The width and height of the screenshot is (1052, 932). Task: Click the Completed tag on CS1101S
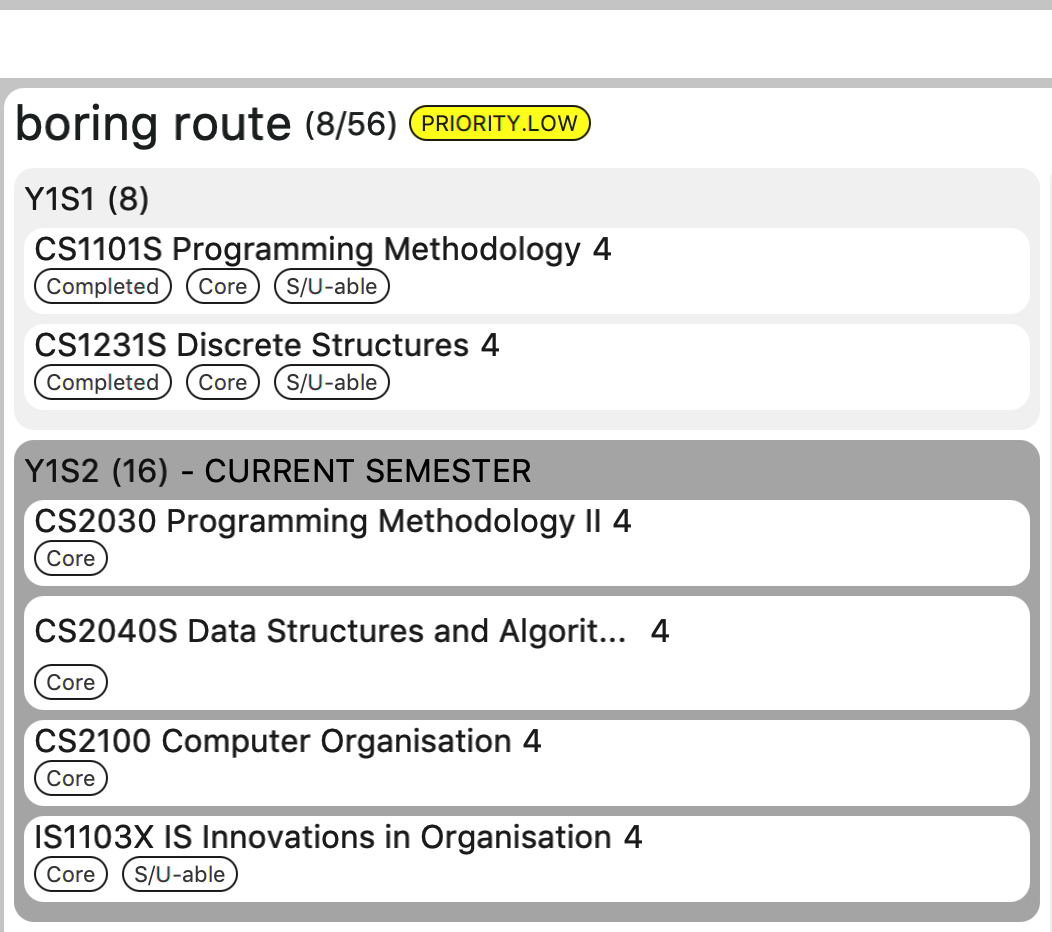103,287
